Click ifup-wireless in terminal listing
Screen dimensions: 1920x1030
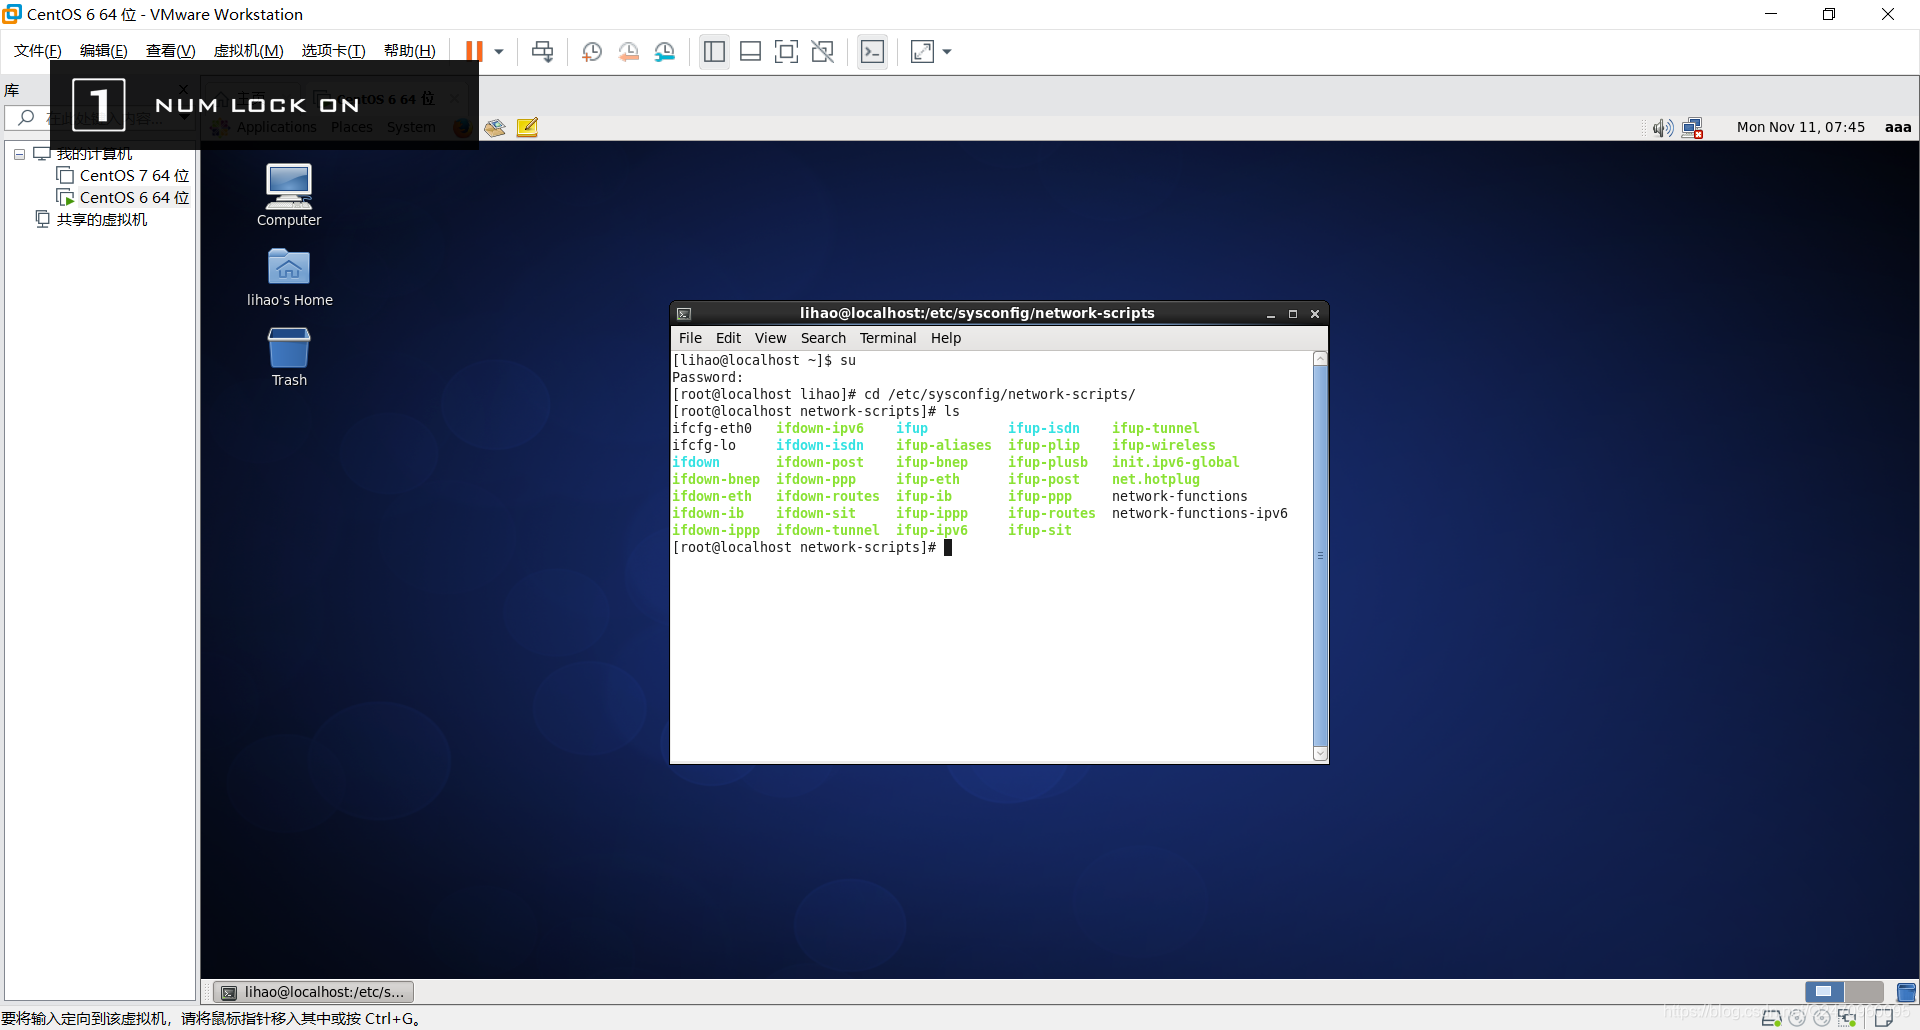pos(1163,445)
